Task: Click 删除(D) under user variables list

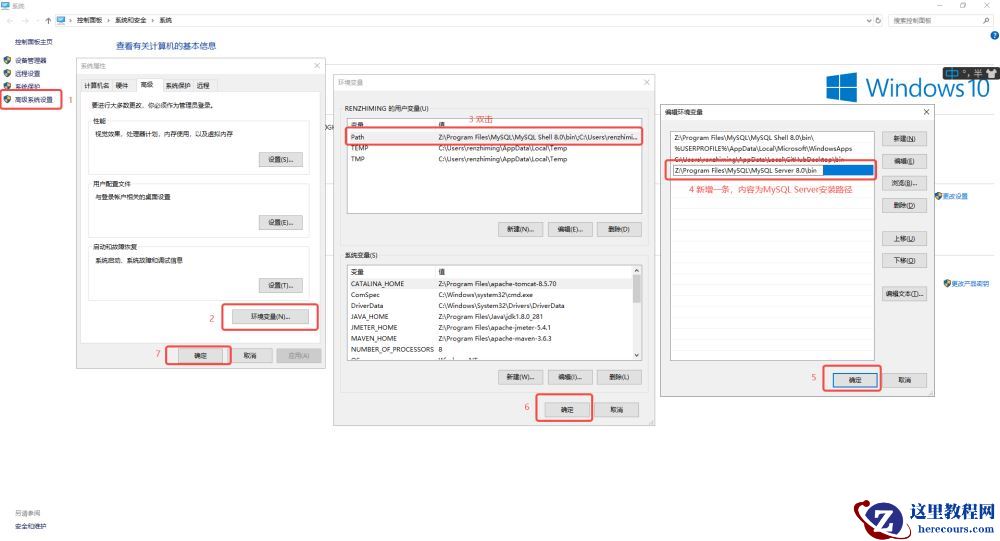Action: pyautogui.click(x=619, y=229)
